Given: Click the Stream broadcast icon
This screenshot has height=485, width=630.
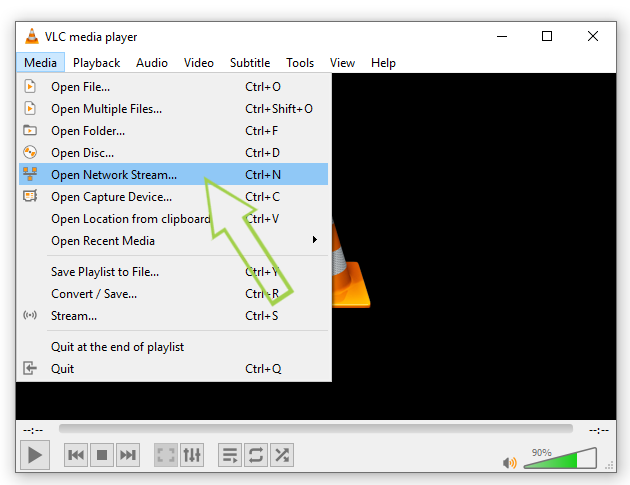Looking at the screenshot, I should 30,315.
